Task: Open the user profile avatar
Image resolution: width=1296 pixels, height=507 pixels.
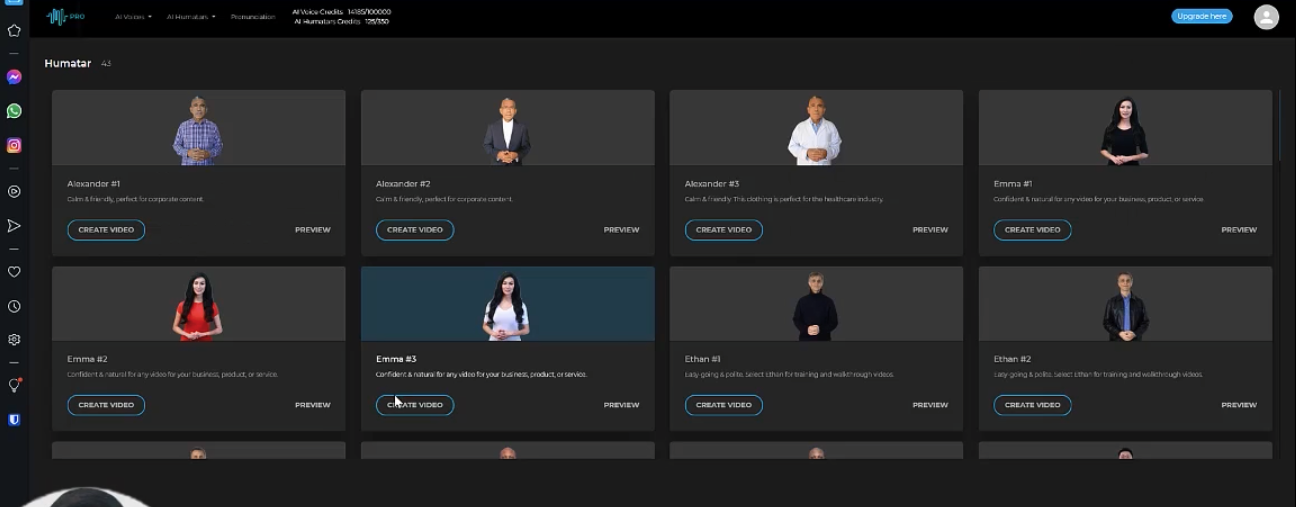Action: coord(1266,16)
